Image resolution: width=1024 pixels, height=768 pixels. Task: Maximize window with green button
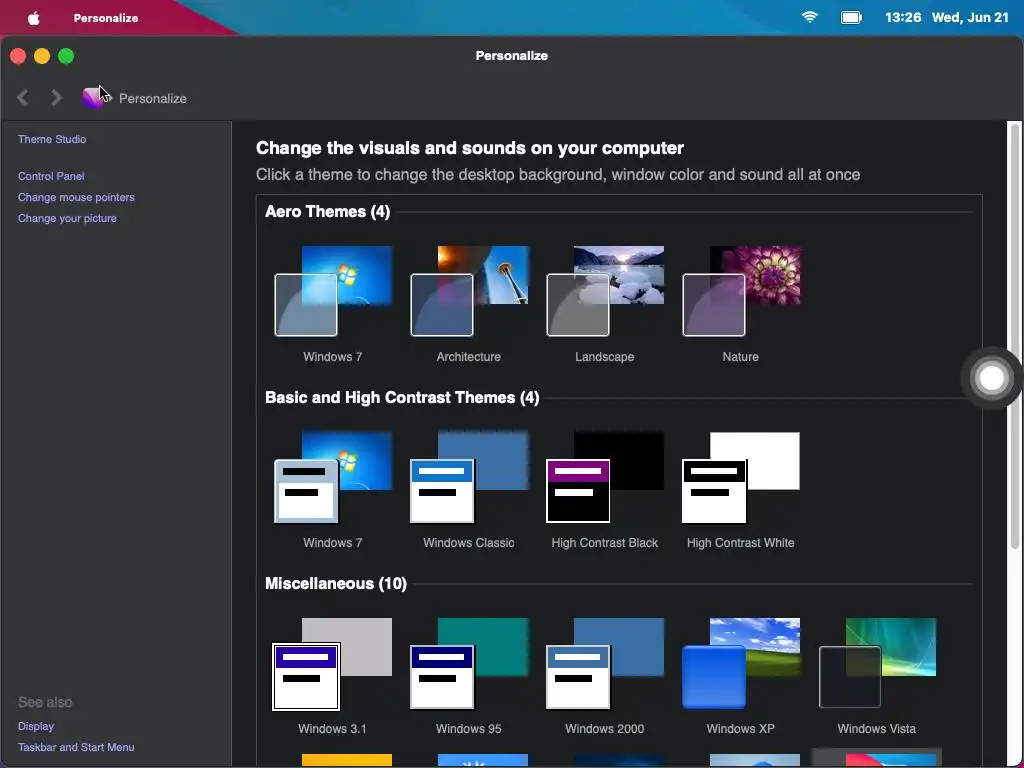click(x=66, y=56)
